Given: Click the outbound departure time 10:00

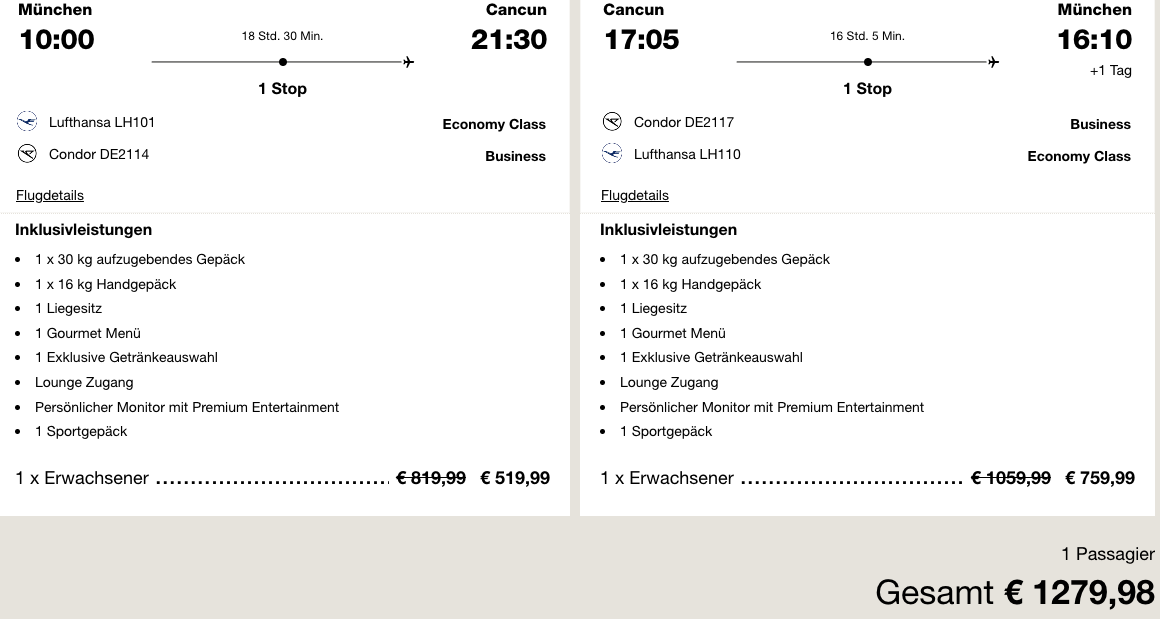Looking at the screenshot, I should pyautogui.click(x=56, y=40).
